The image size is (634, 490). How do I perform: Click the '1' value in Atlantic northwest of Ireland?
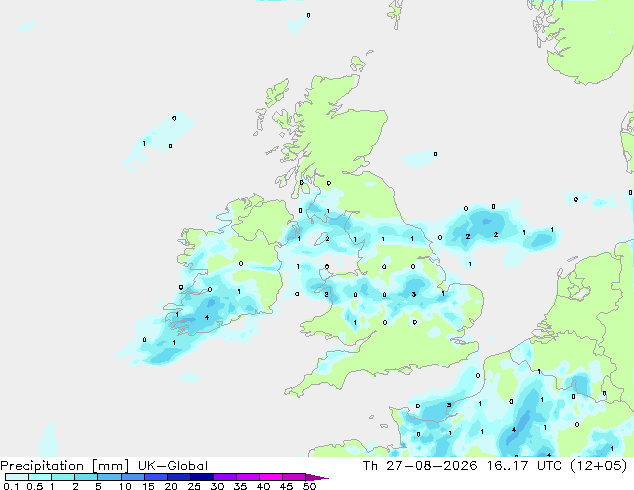144,144
